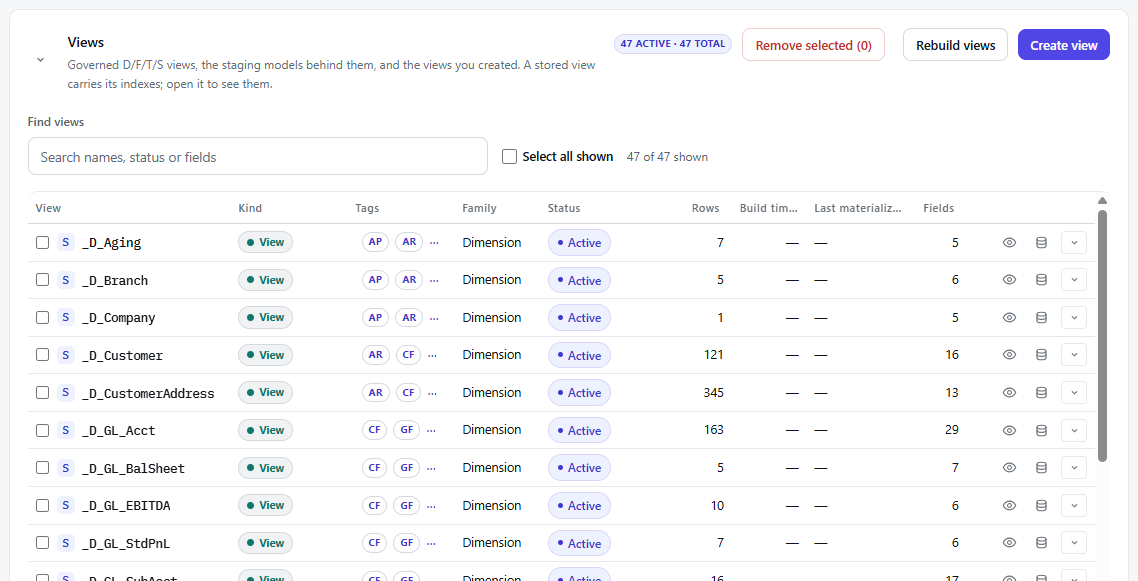Click database icon for _D_GL_StdPnL
The width and height of the screenshot is (1138, 581).
1041,543
